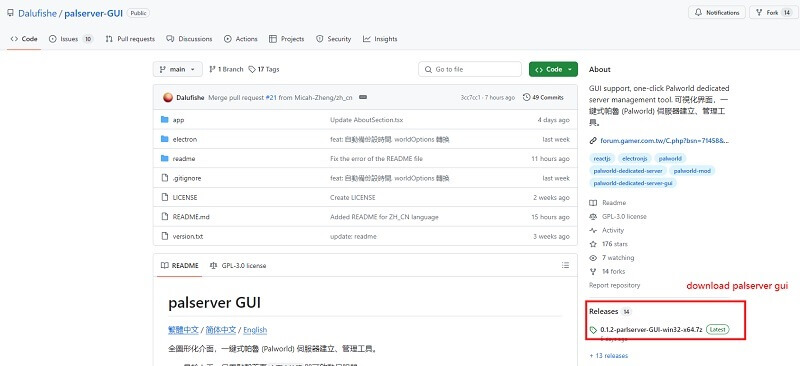View the 1 Branch link
800x366 pixels.
pos(227,69)
